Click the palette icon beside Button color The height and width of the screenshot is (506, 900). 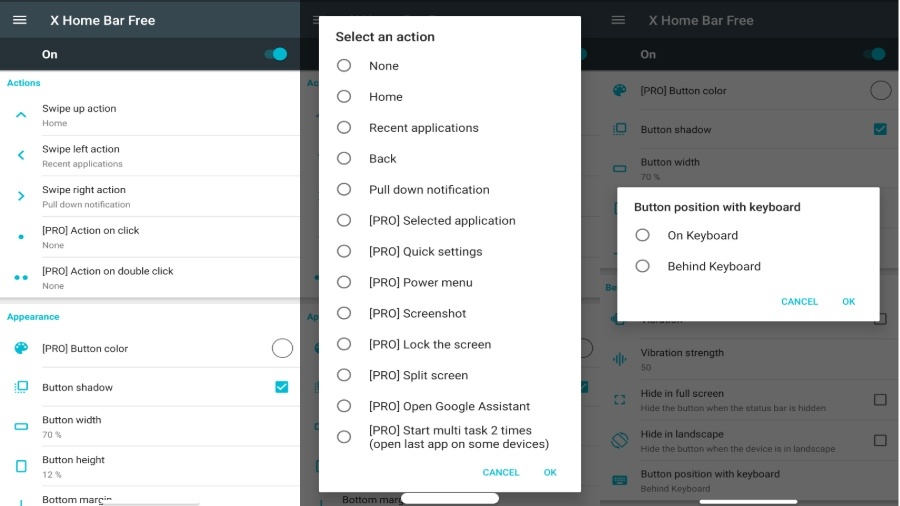click(x=21, y=348)
